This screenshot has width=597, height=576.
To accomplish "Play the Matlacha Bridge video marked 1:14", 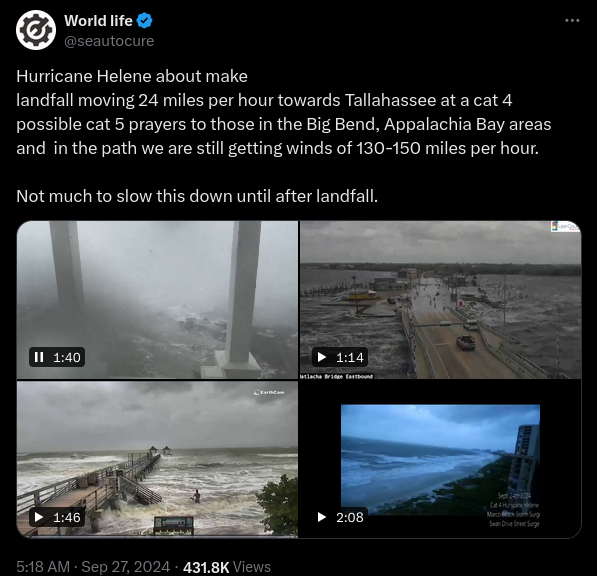I will point(322,357).
